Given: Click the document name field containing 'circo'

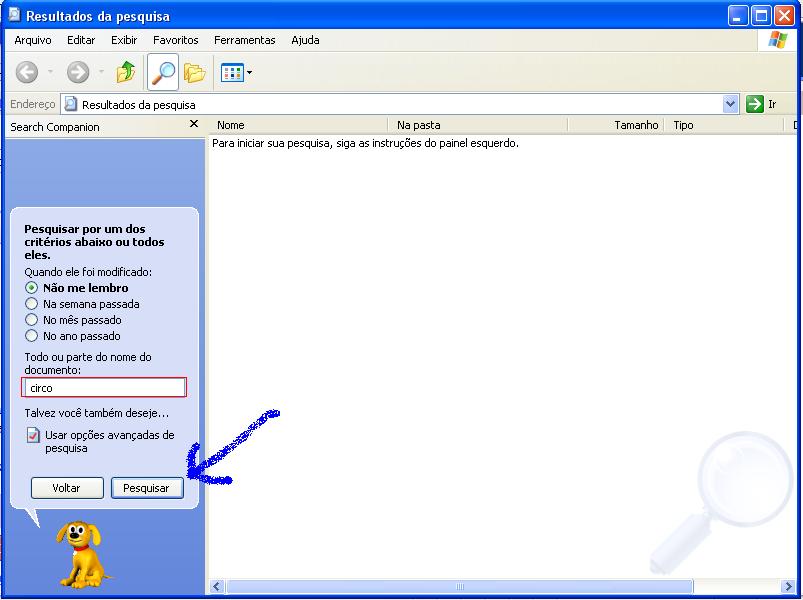Looking at the screenshot, I should click(x=104, y=388).
